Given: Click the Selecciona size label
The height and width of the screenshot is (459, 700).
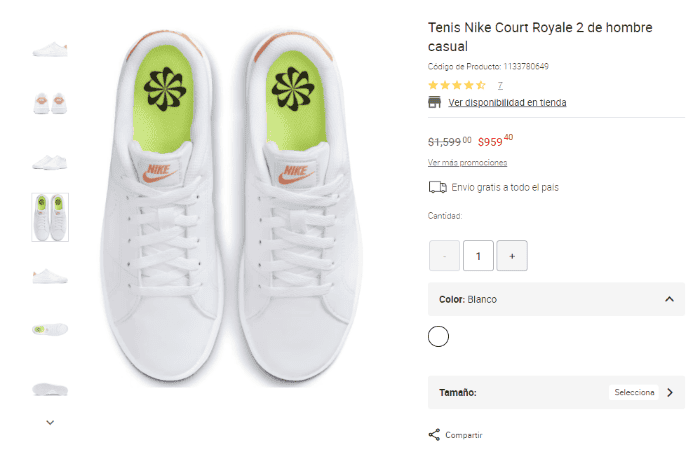Looking at the screenshot, I should point(634,392).
